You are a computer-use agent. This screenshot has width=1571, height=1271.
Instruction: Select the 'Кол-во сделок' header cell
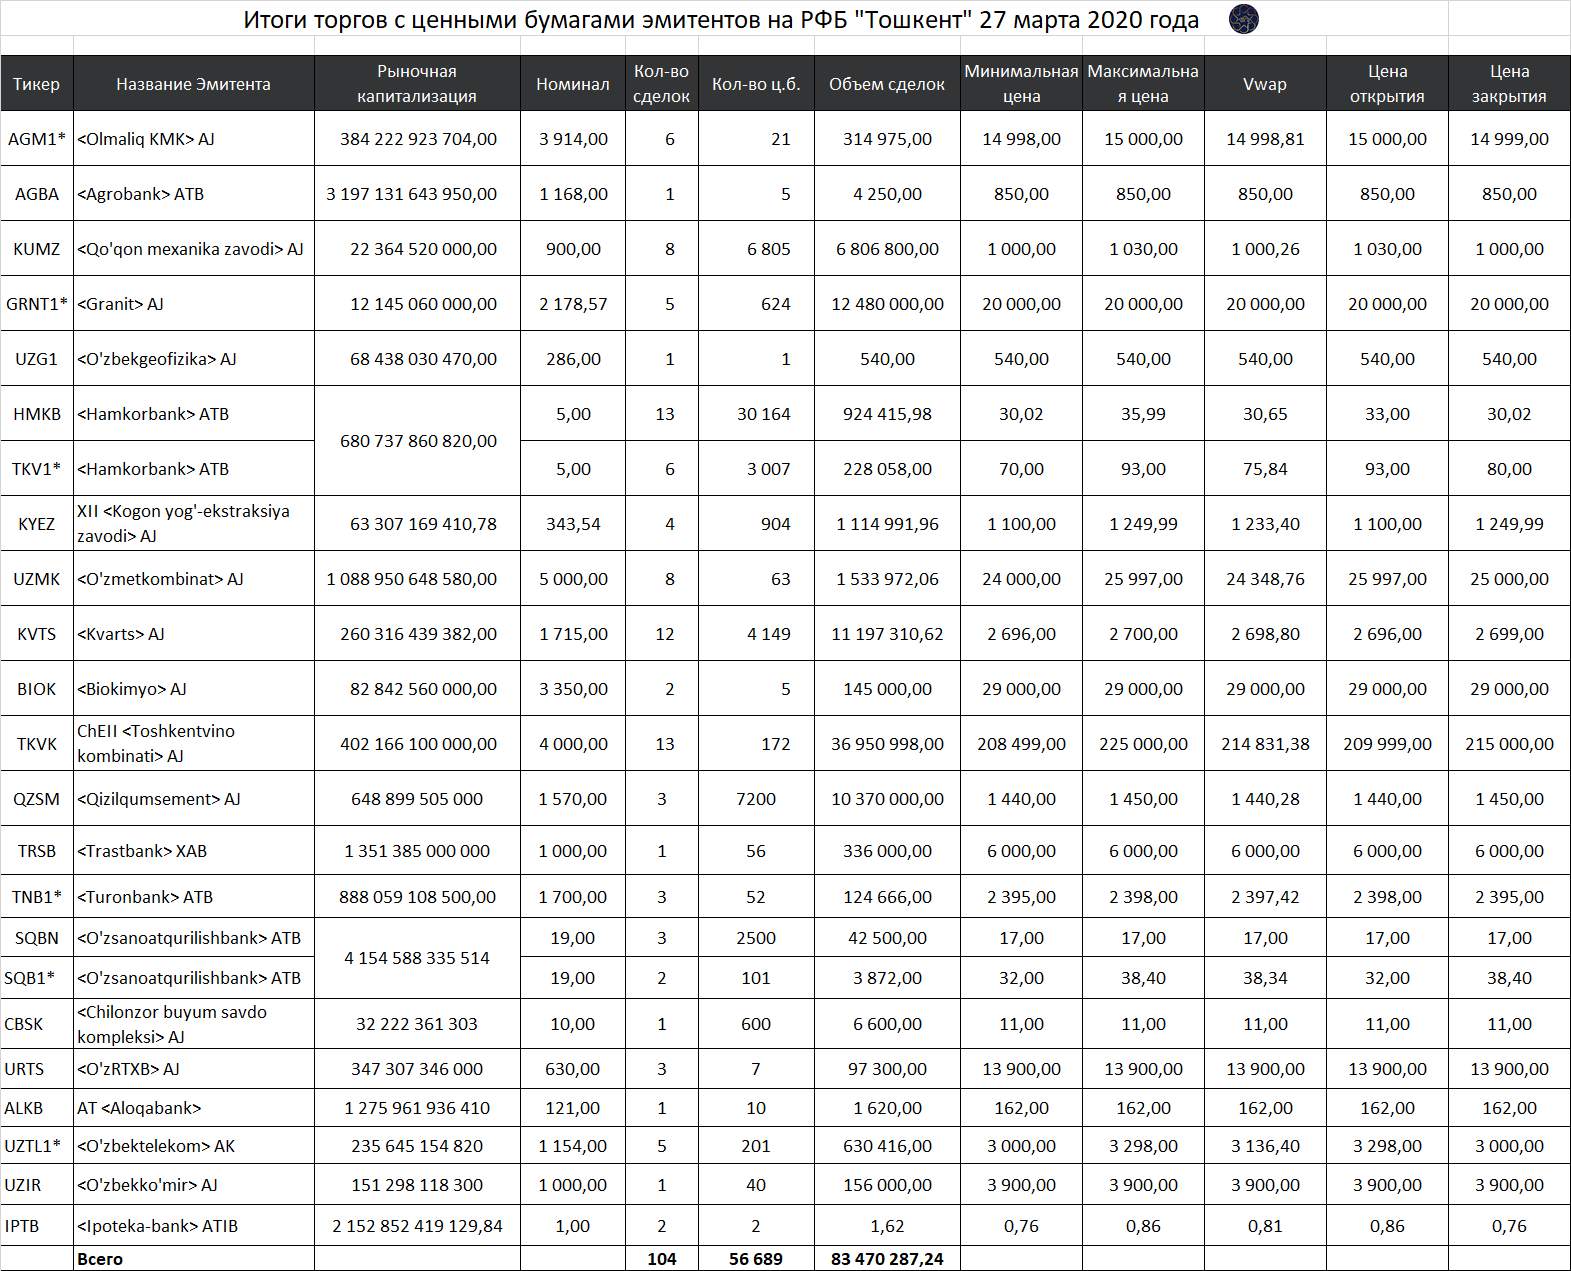661,84
